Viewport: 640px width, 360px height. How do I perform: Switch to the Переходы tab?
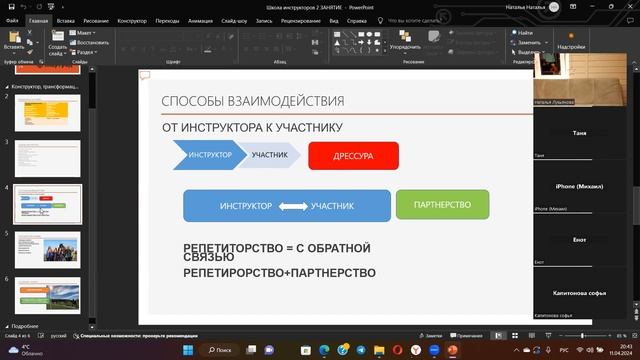[167, 20]
